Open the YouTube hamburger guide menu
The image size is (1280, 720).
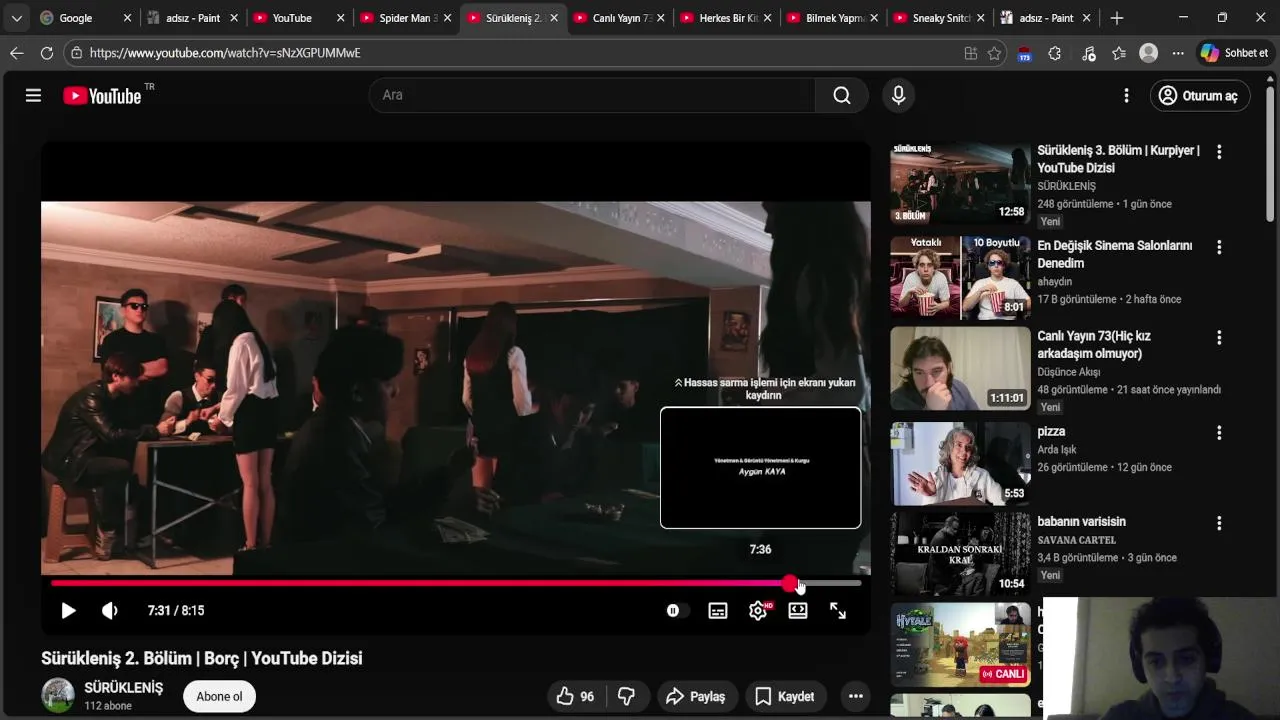(33, 95)
